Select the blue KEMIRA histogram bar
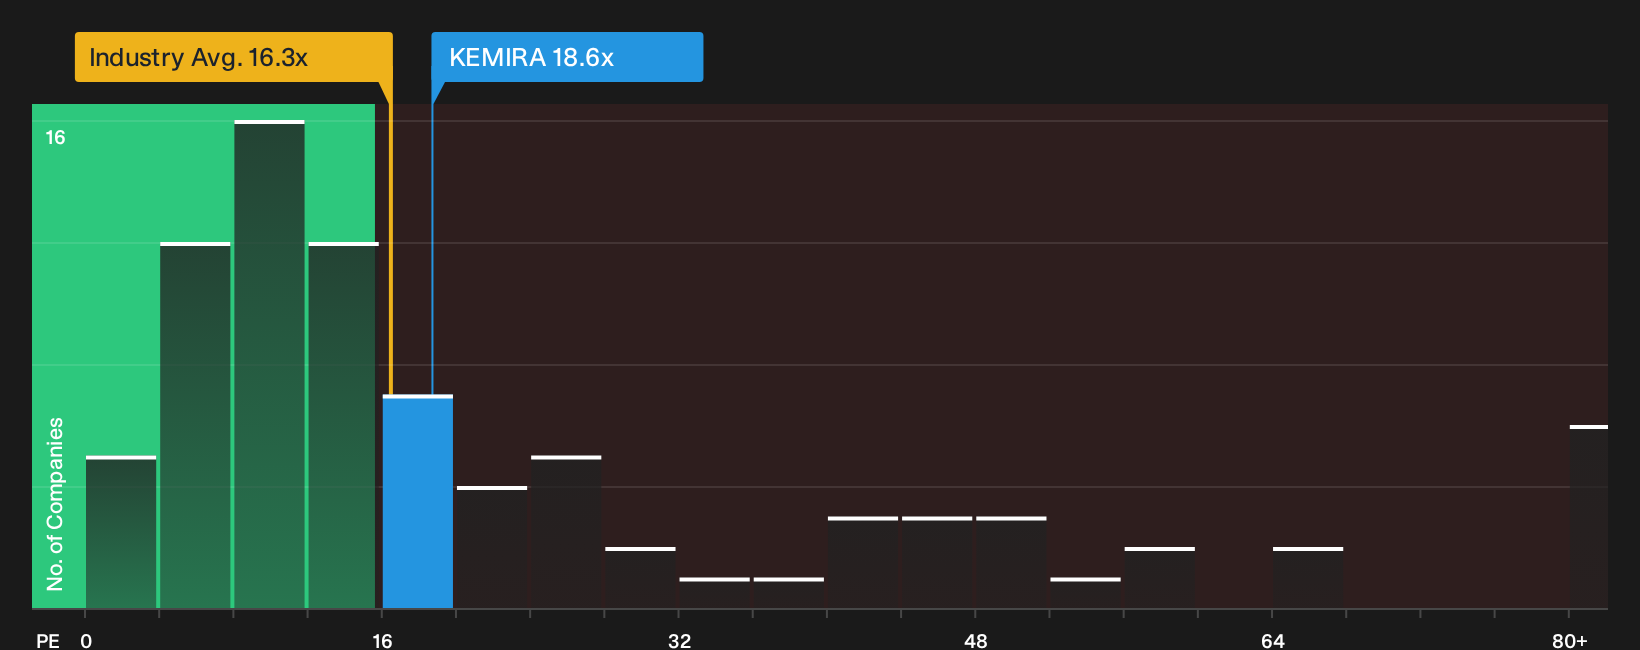Image resolution: width=1640 pixels, height=650 pixels. tap(418, 502)
